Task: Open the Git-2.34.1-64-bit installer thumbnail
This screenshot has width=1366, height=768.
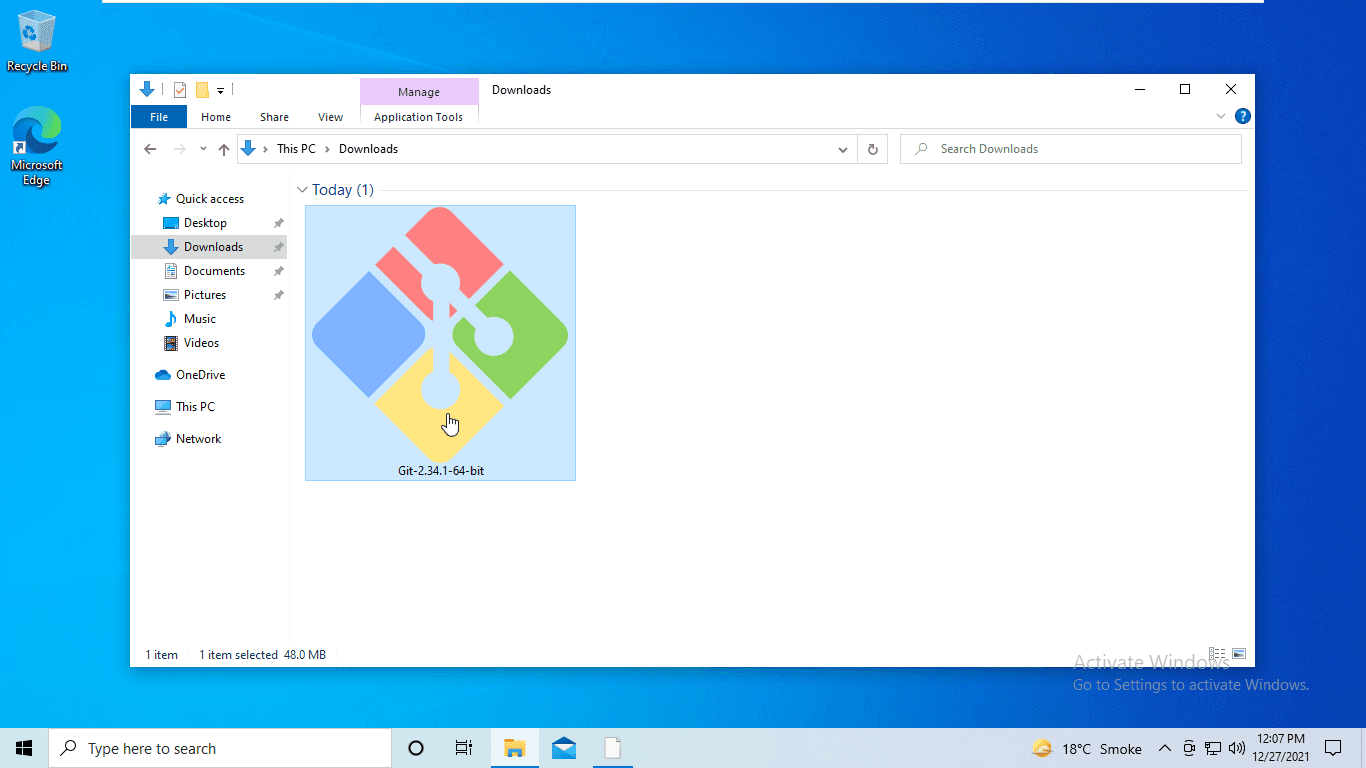Action: click(440, 342)
